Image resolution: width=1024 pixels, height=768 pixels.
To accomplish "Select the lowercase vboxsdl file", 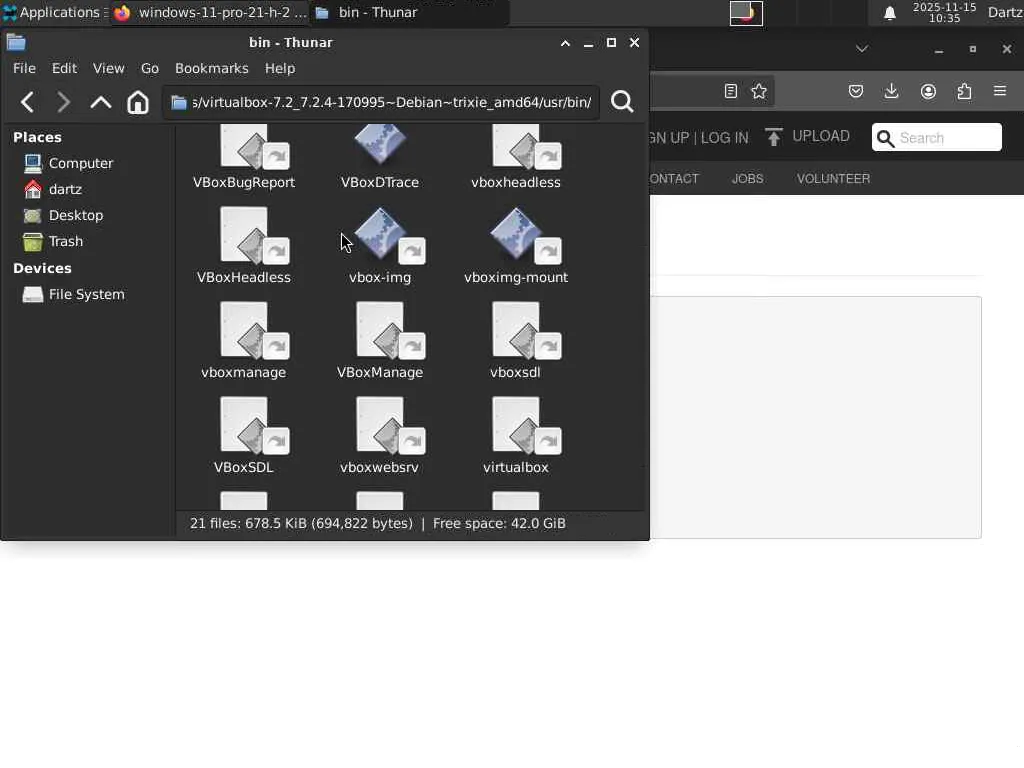I will 526,331.
